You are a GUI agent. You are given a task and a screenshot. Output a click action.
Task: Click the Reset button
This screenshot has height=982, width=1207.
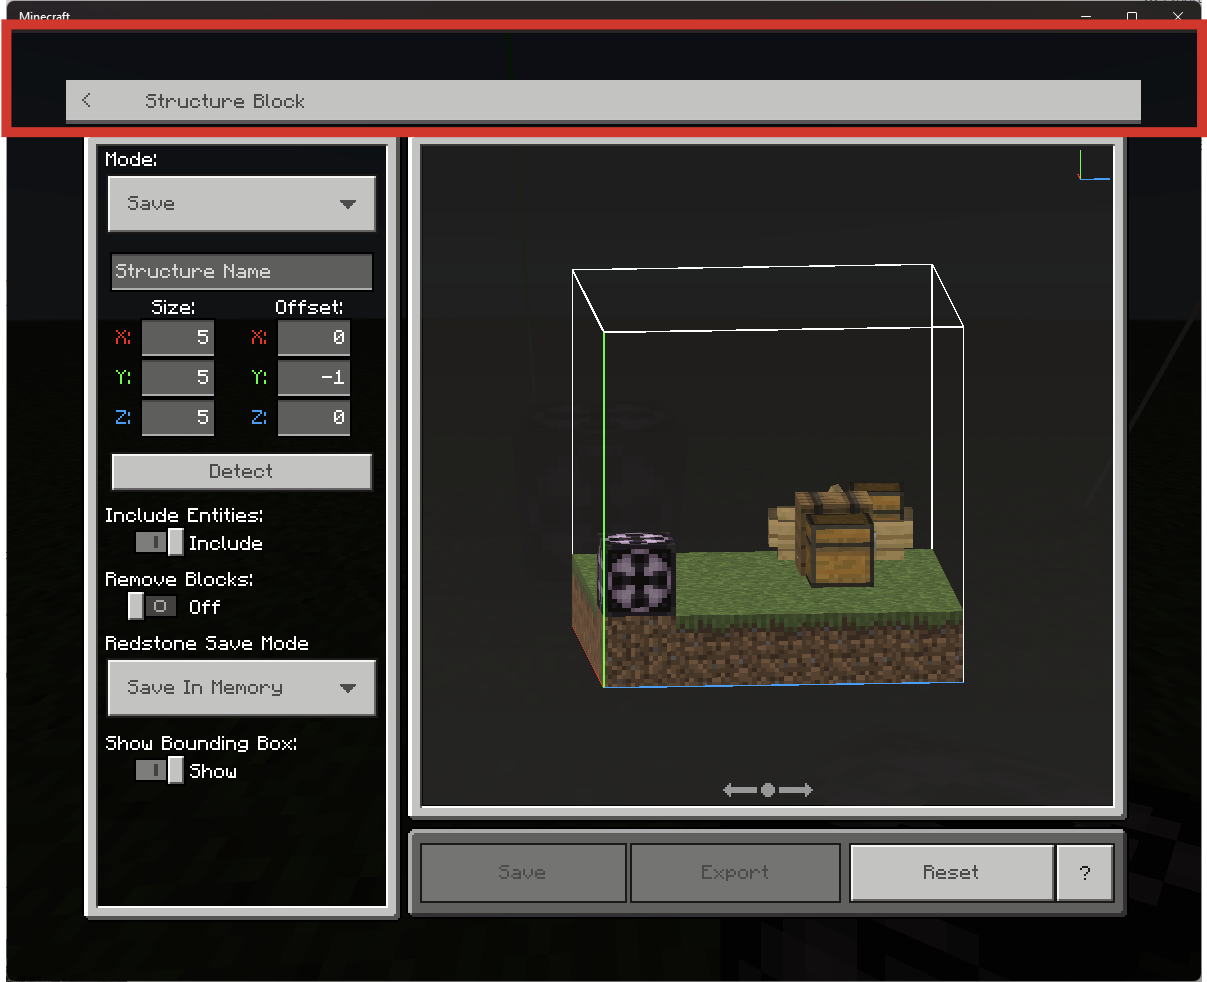[951, 873]
